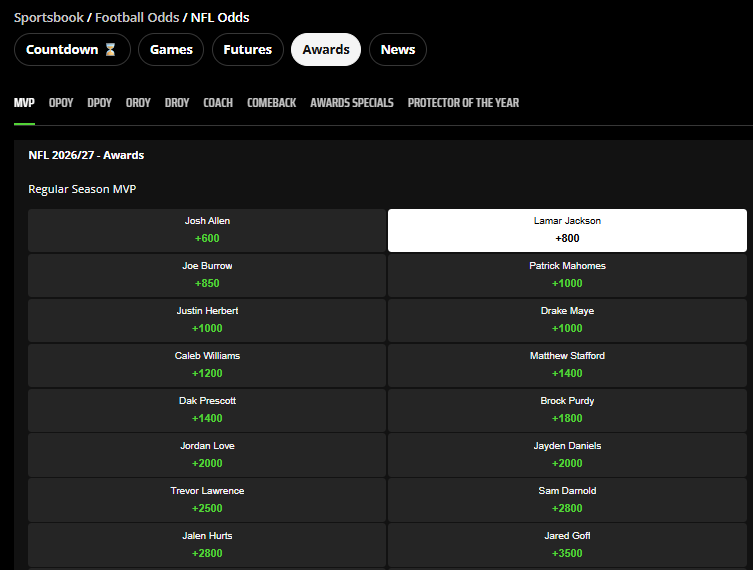Go to Sportsbook breadcrumb link
Screen dimensions: 753x570
[x=49, y=18]
